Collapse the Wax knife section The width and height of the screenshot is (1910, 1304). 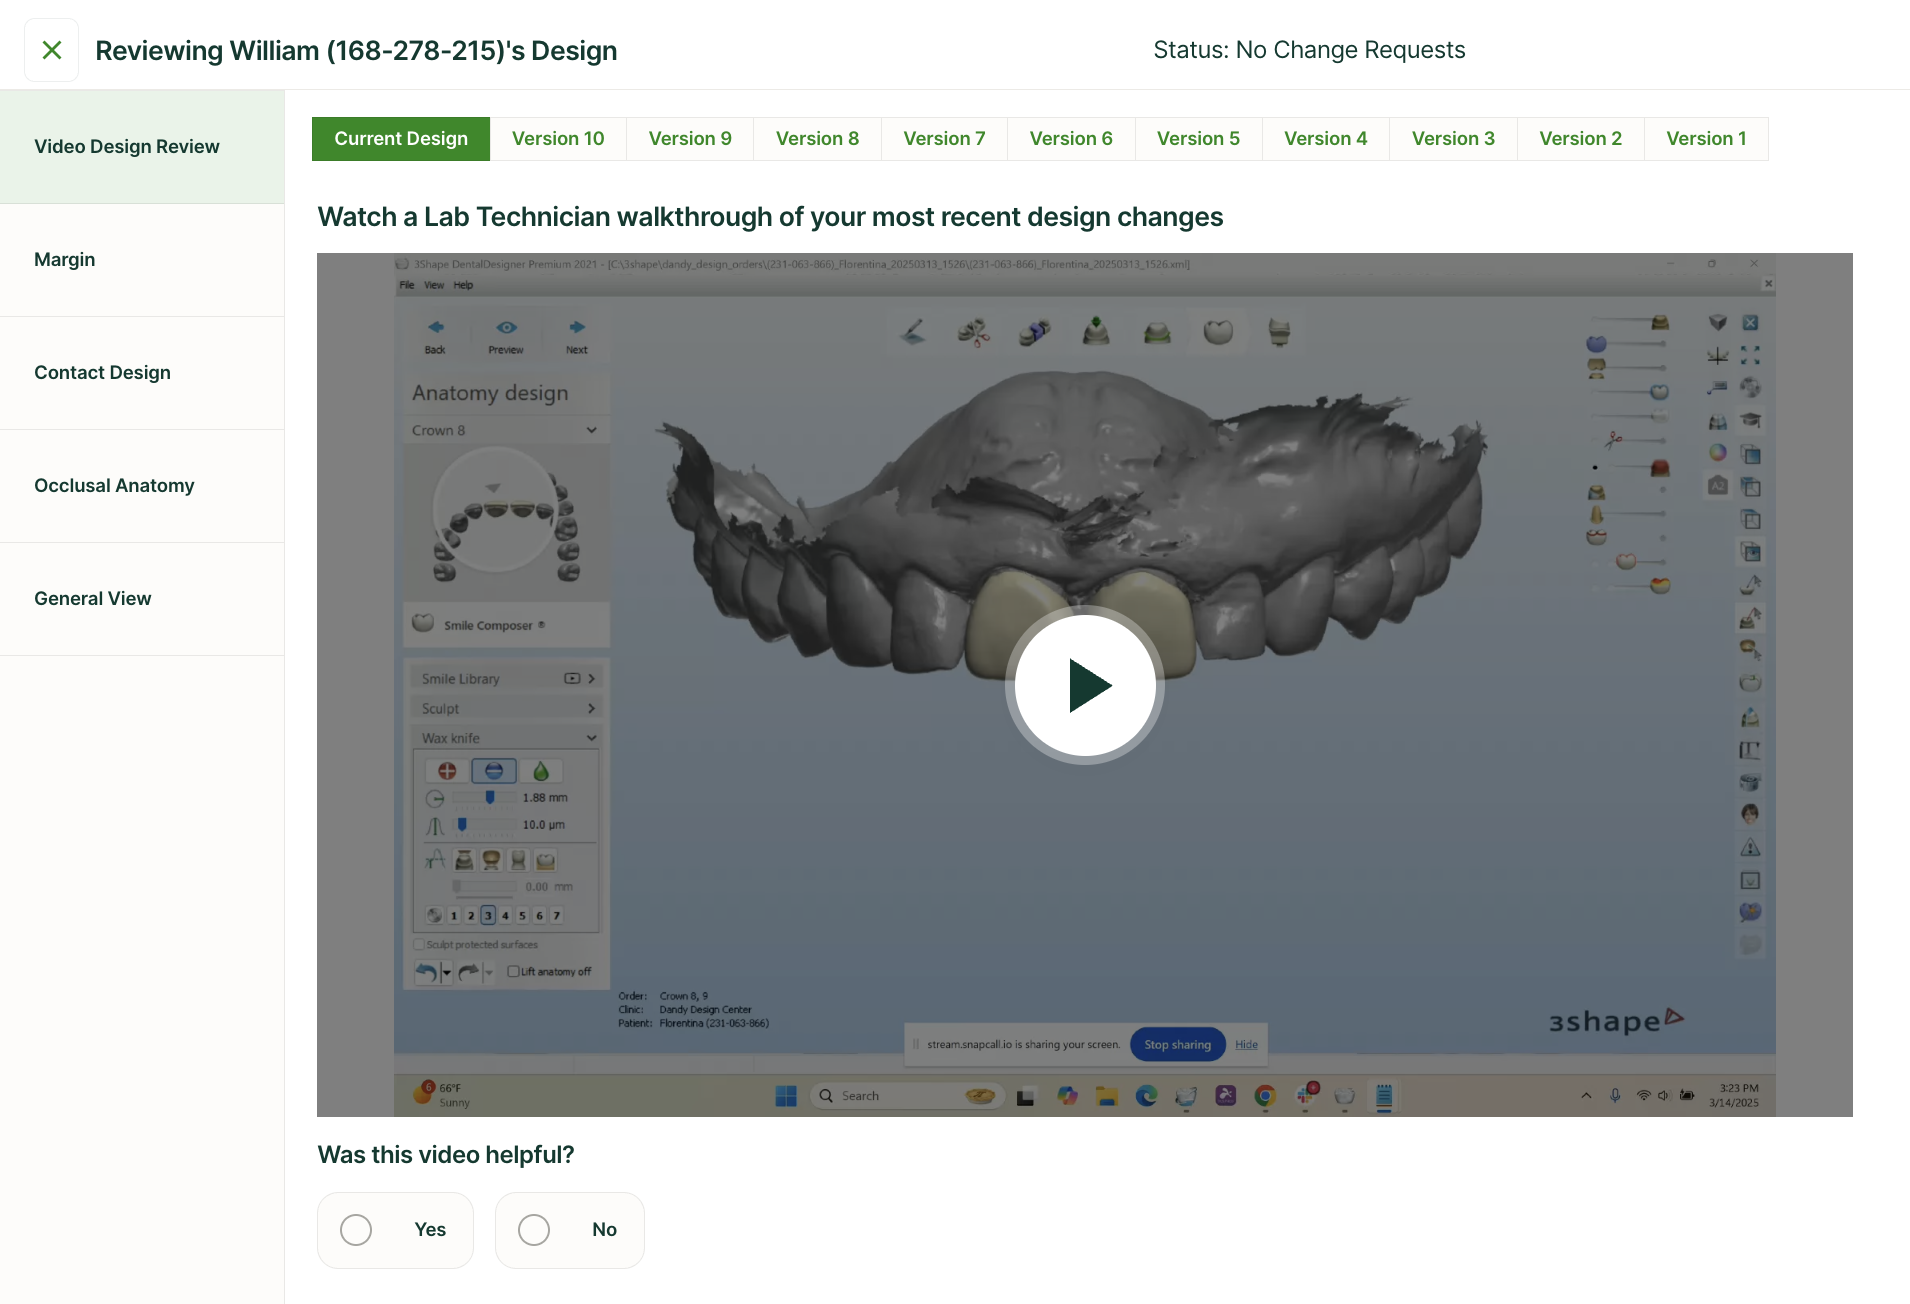[x=592, y=738]
